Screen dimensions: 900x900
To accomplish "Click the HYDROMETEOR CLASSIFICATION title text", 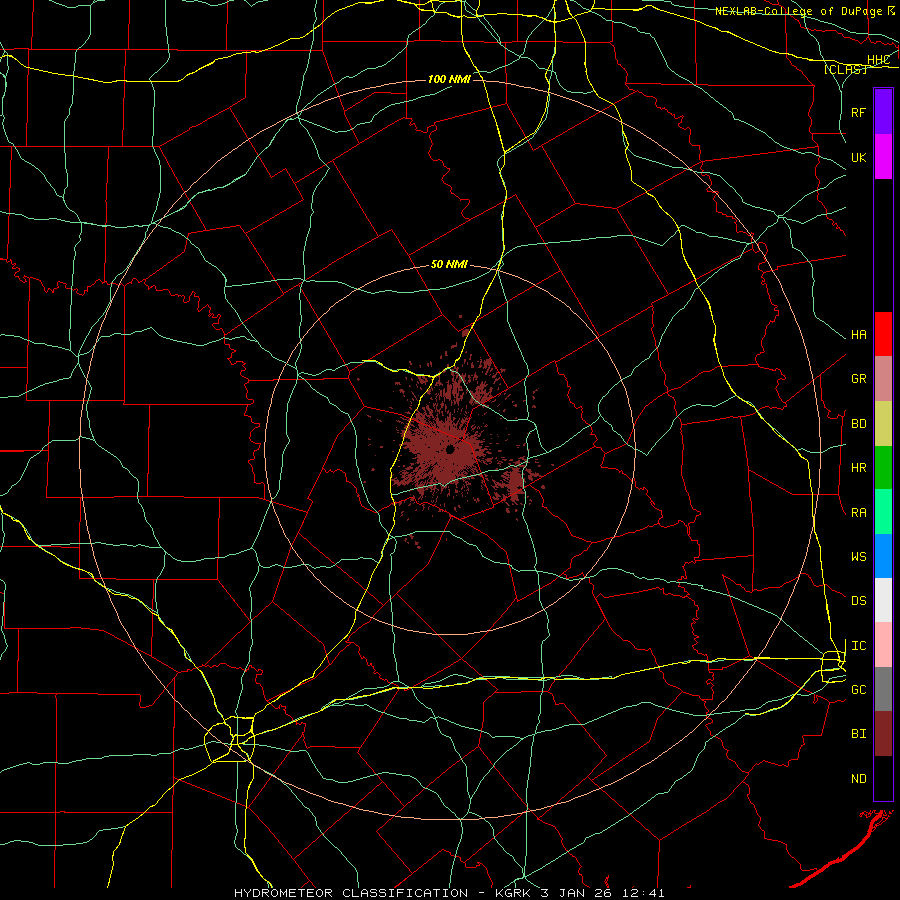I will pyautogui.click(x=351, y=893).
